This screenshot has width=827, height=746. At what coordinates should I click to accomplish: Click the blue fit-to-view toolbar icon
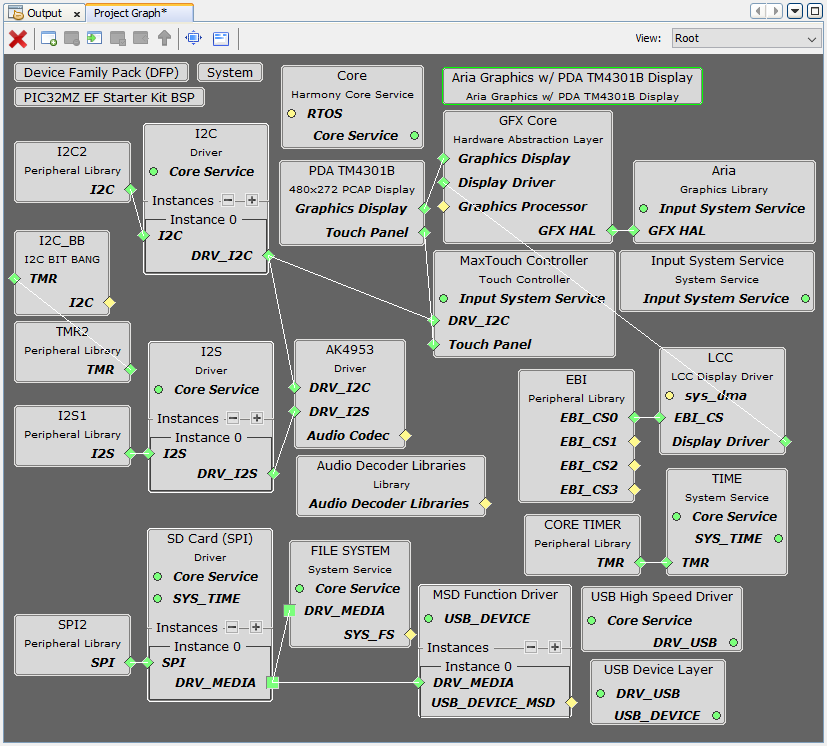tap(193, 39)
